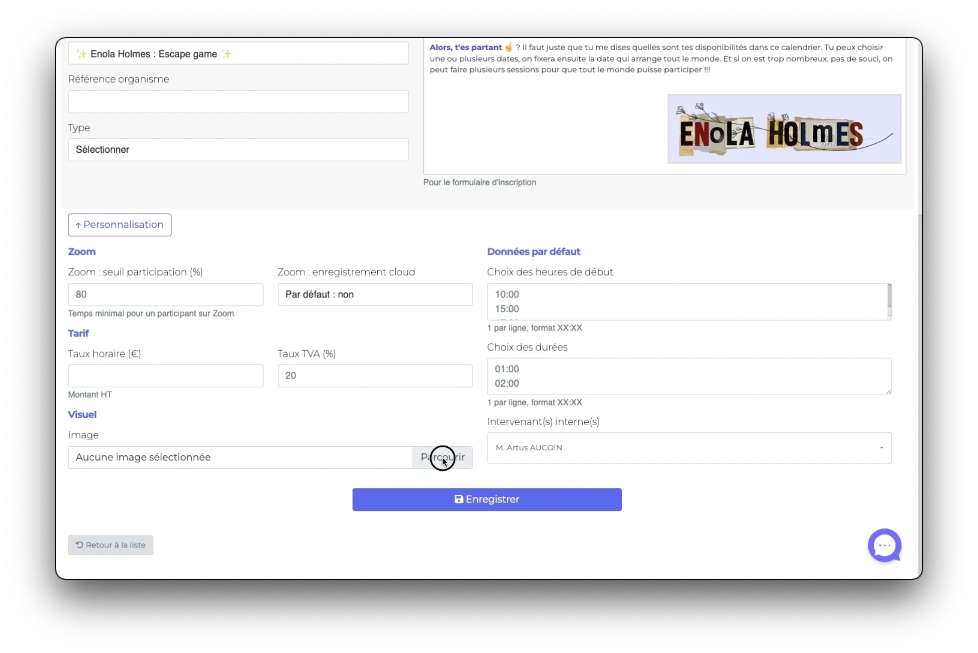This screenshot has width=978, height=653.
Task: Click the Enola Holmes title field
Action: [x=238, y=54]
